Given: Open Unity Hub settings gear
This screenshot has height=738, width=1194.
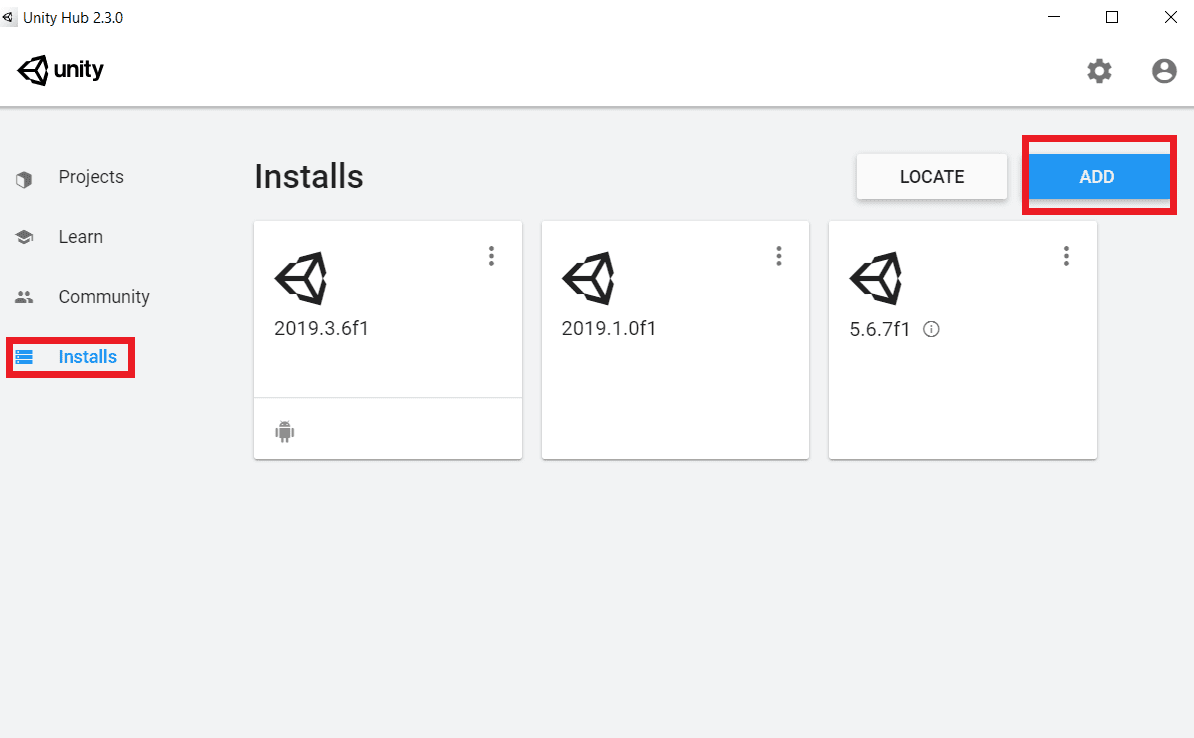Looking at the screenshot, I should tap(1099, 71).
